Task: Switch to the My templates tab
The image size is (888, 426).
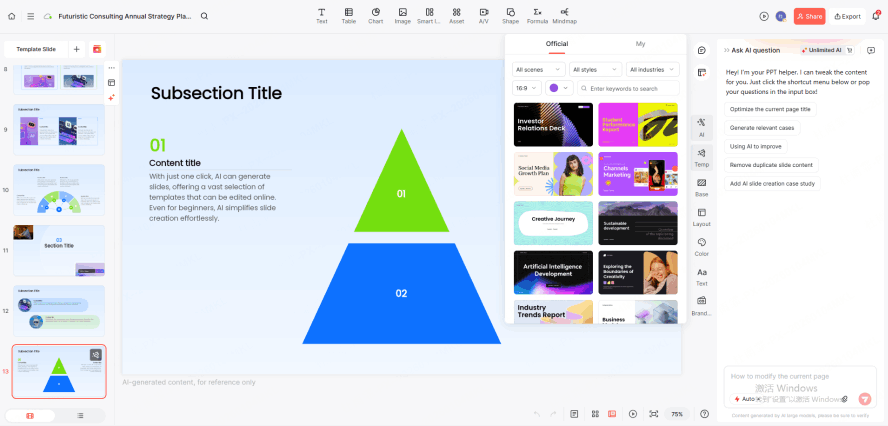Action: pos(640,44)
